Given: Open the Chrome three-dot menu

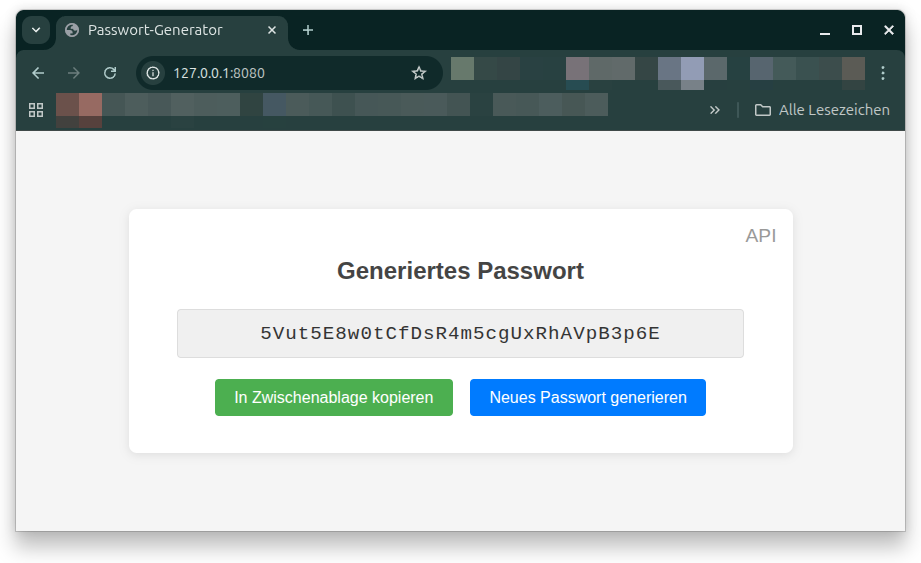Looking at the screenshot, I should (x=883, y=73).
